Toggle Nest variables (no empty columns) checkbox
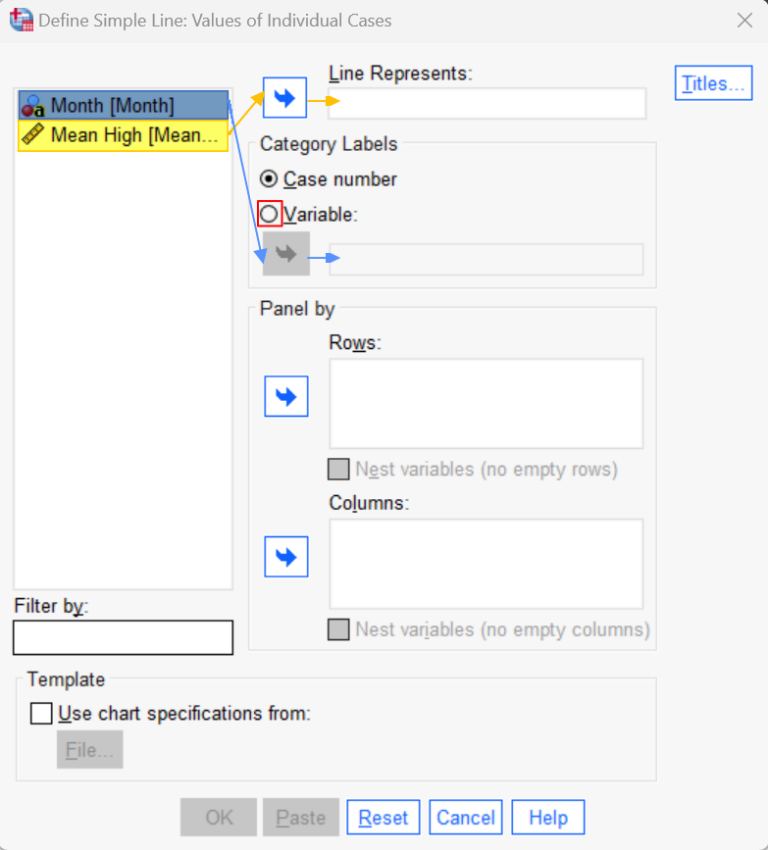Image resolution: width=768 pixels, height=850 pixels. pyautogui.click(x=339, y=630)
